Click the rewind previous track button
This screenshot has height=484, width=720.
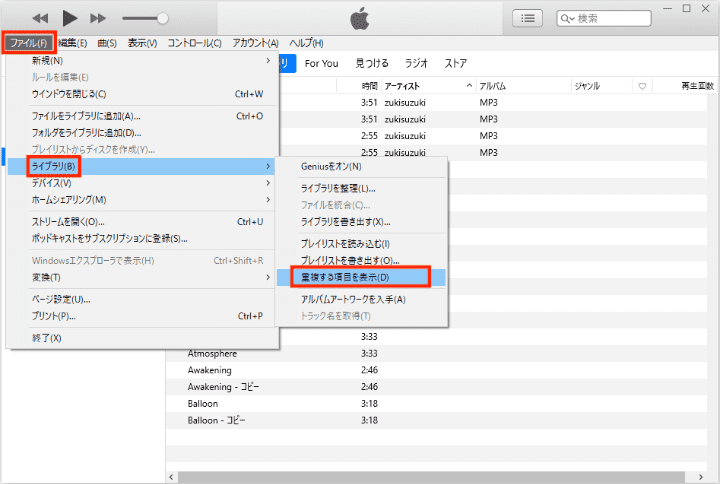pos(40,18)
